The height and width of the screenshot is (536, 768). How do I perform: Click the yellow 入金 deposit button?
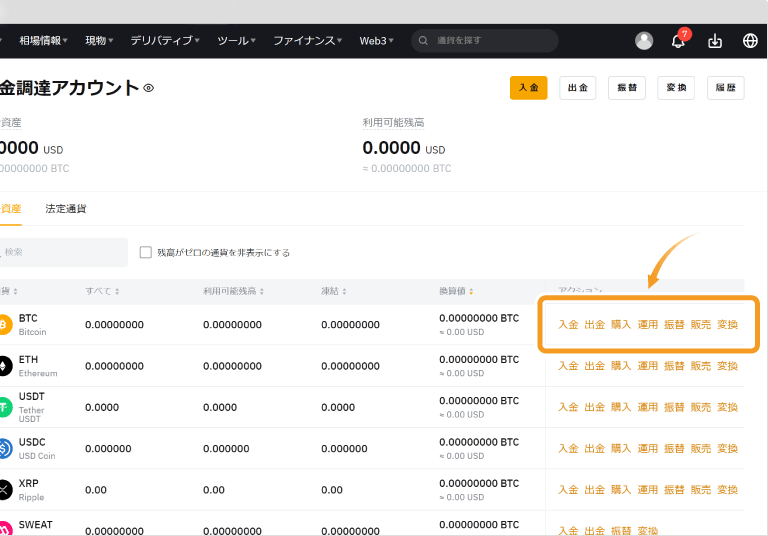click(x=528, y=88)
